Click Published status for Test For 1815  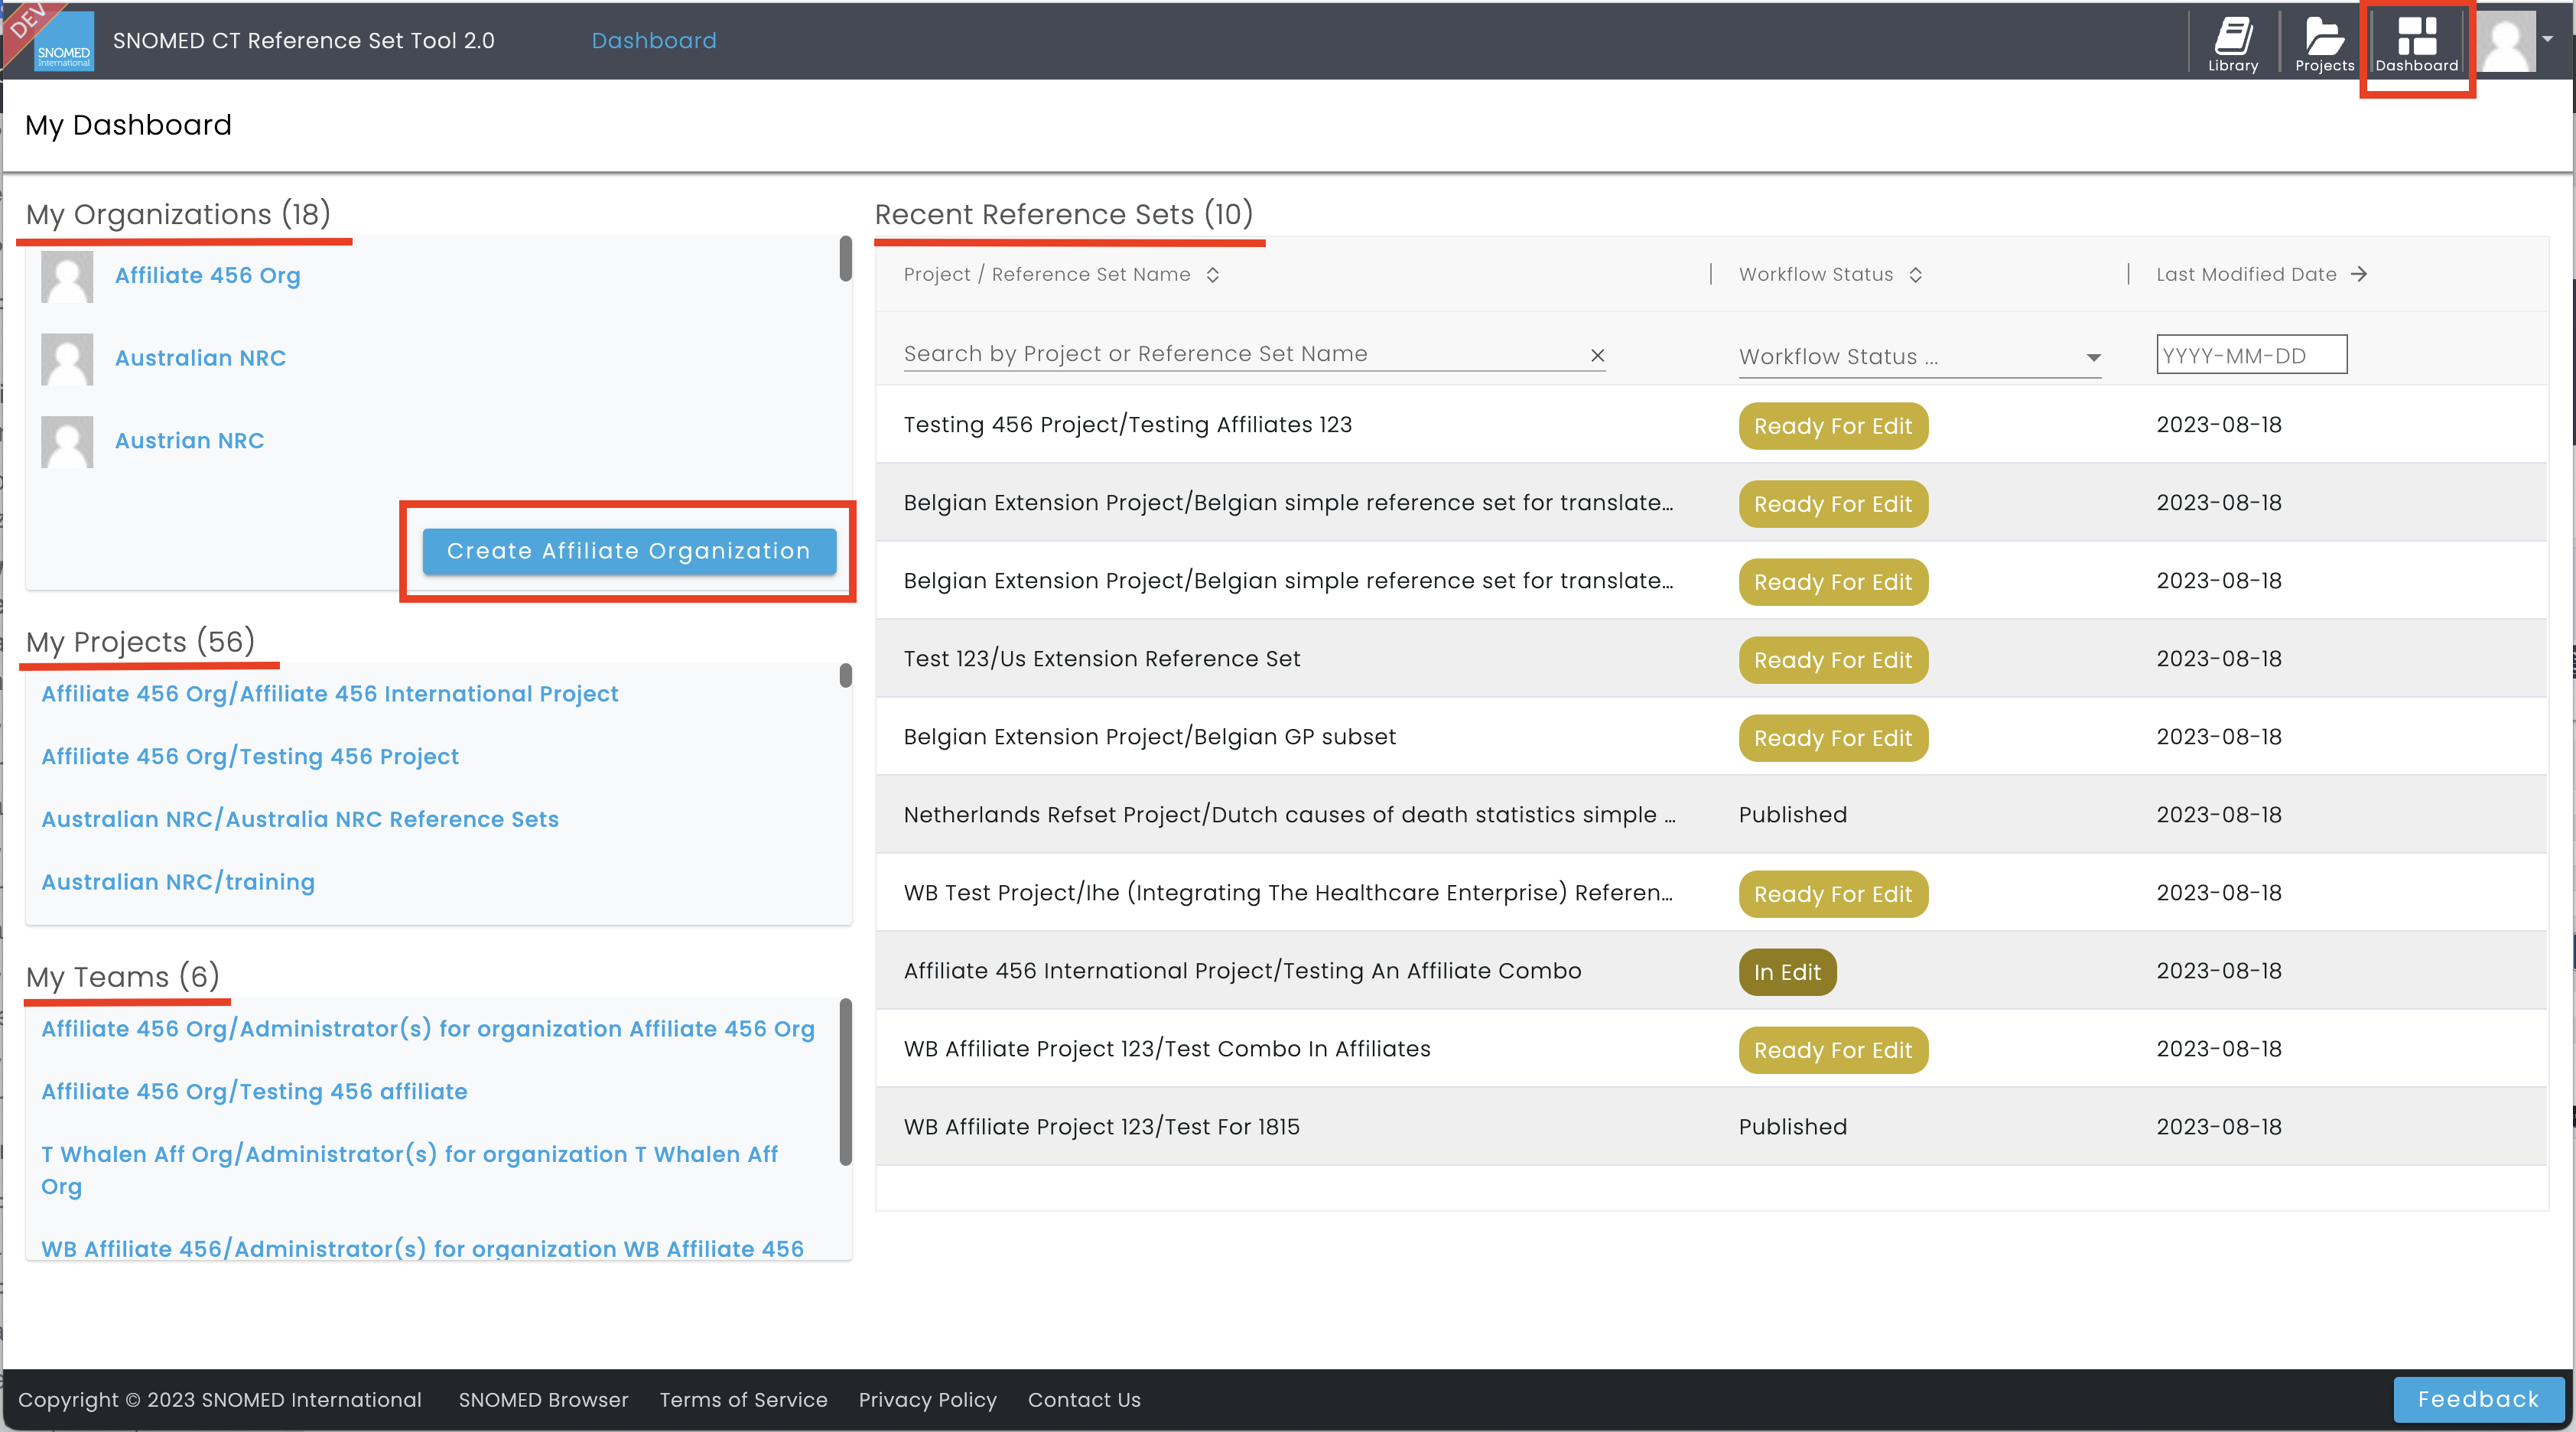pyautogui.click(x=1792, y=1127)
